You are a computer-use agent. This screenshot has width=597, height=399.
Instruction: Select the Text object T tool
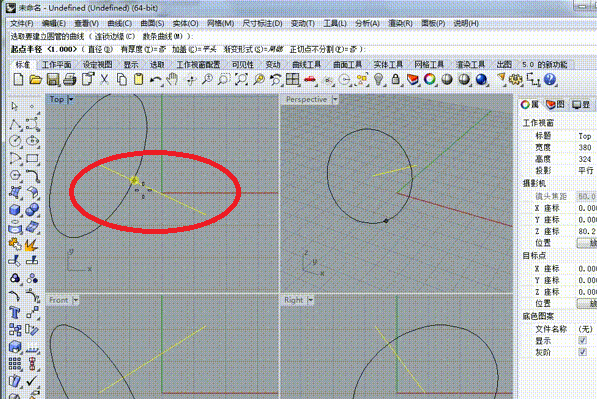click(15, 313)
